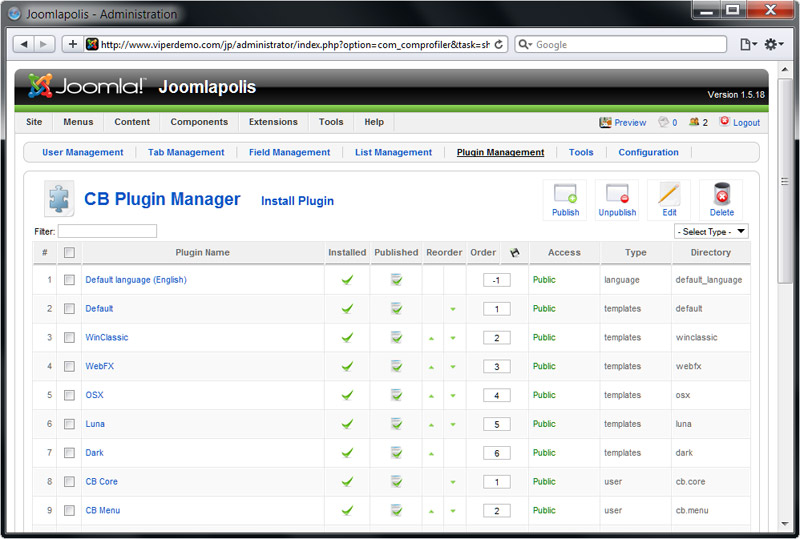
Task: Open the Help menu
Action: (374, 122)
